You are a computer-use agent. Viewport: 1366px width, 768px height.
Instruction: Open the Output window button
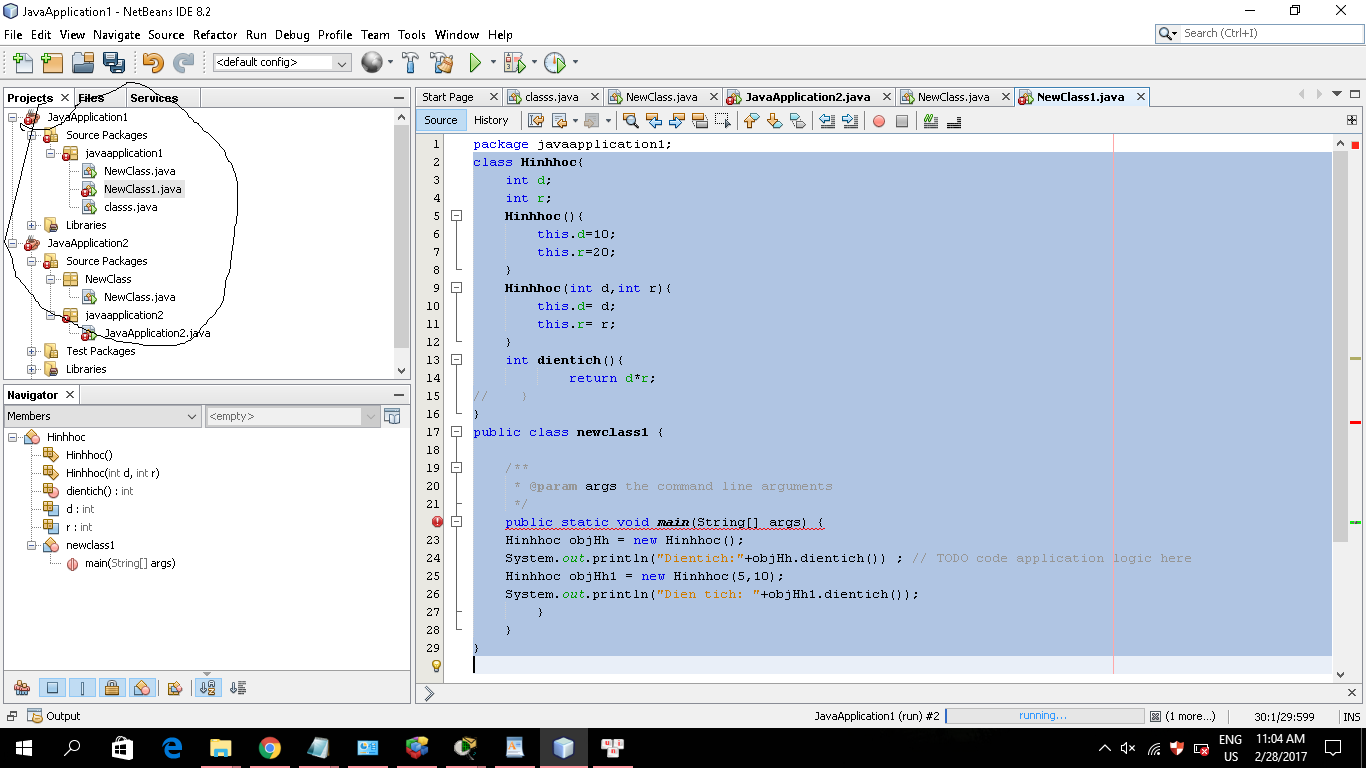coord(55,716)
